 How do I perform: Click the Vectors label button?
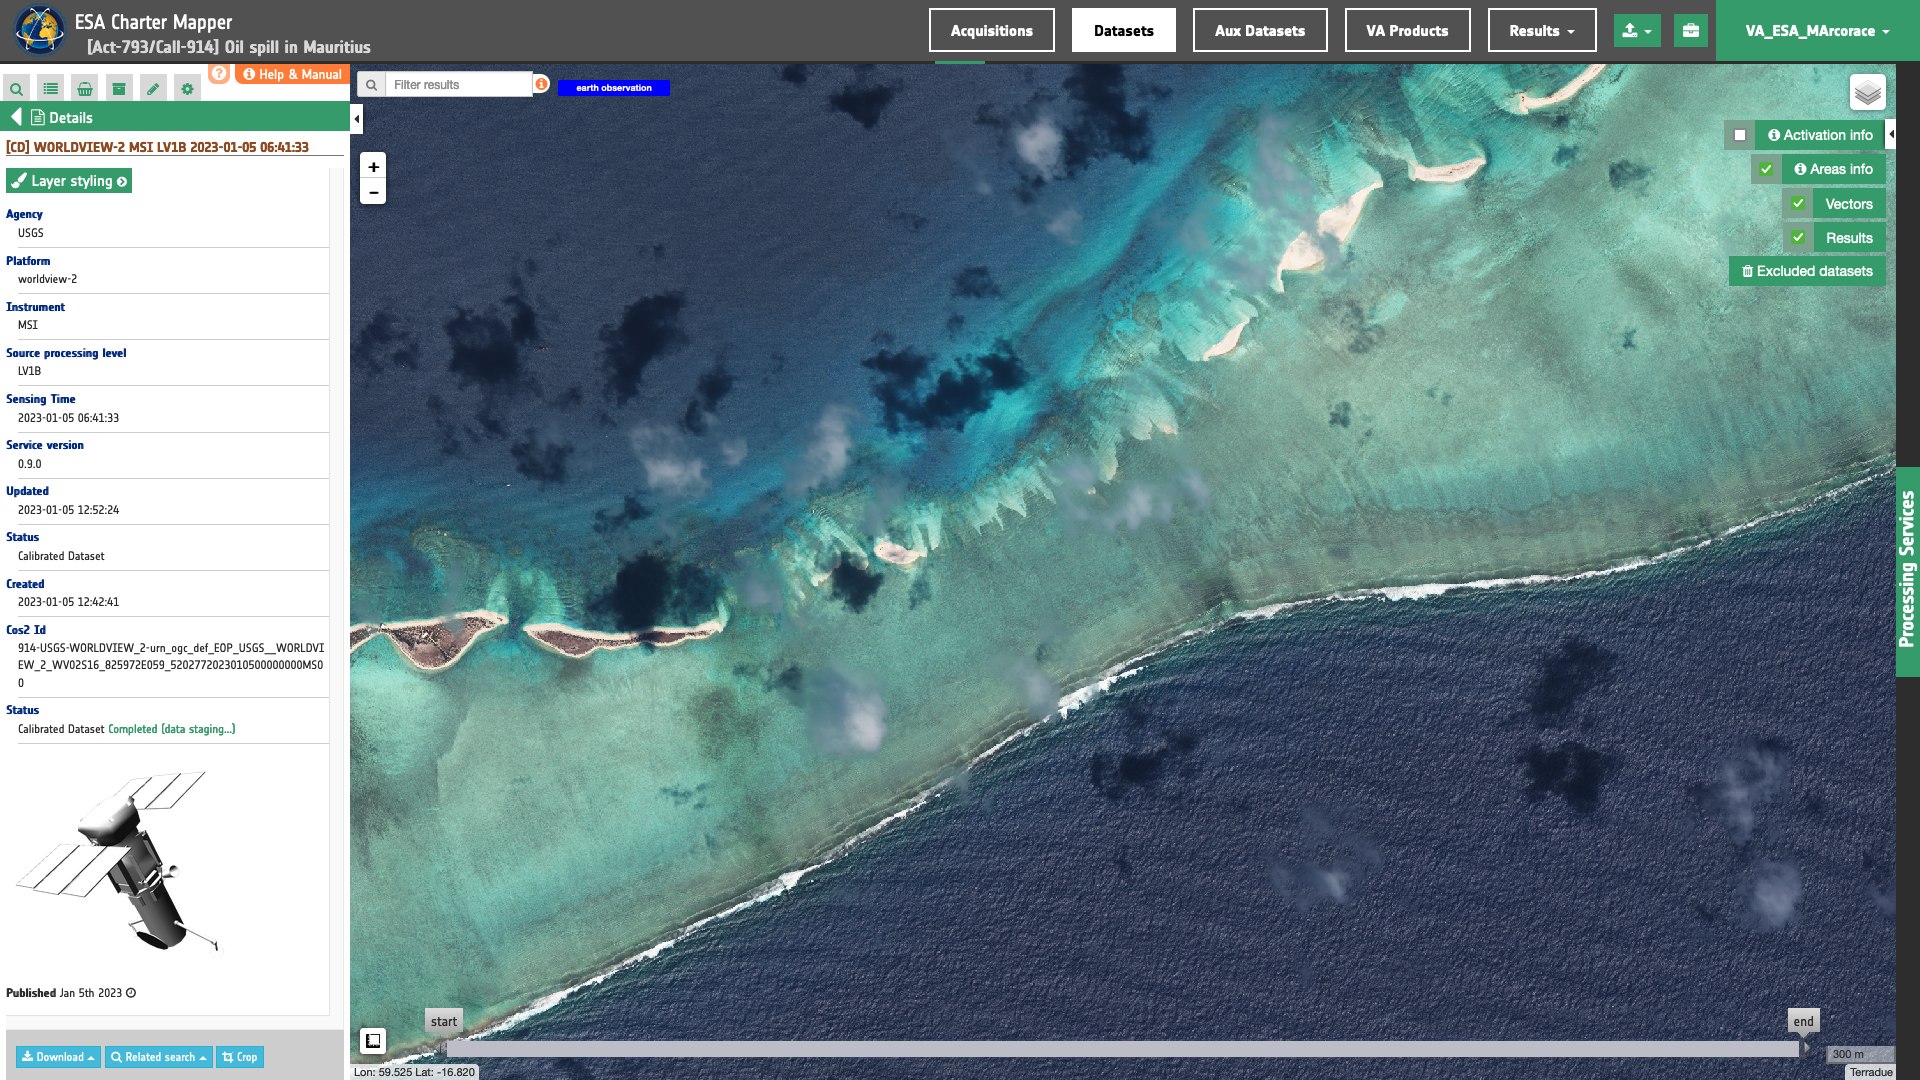pos(1848,203)
